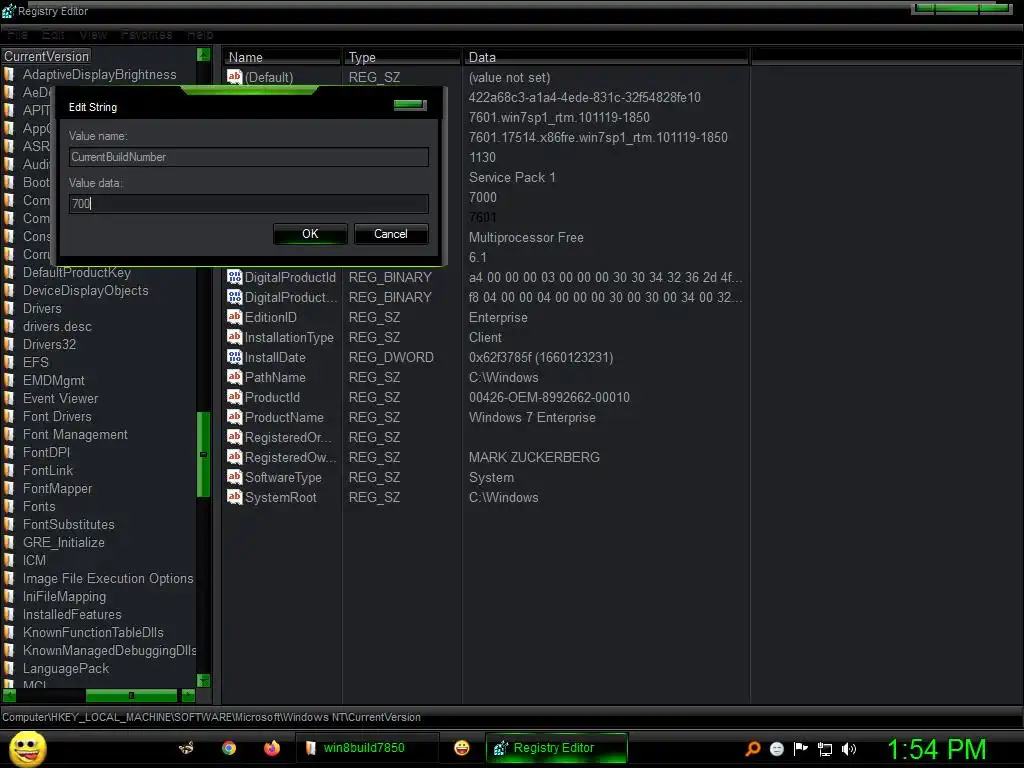Click the Registry Editor title bar icon
Screen dimensions: 1024x768
(x=8, y=11)
